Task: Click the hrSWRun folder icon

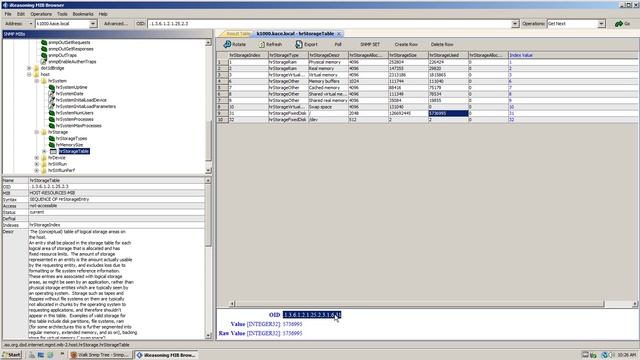Action: point(44,164)
